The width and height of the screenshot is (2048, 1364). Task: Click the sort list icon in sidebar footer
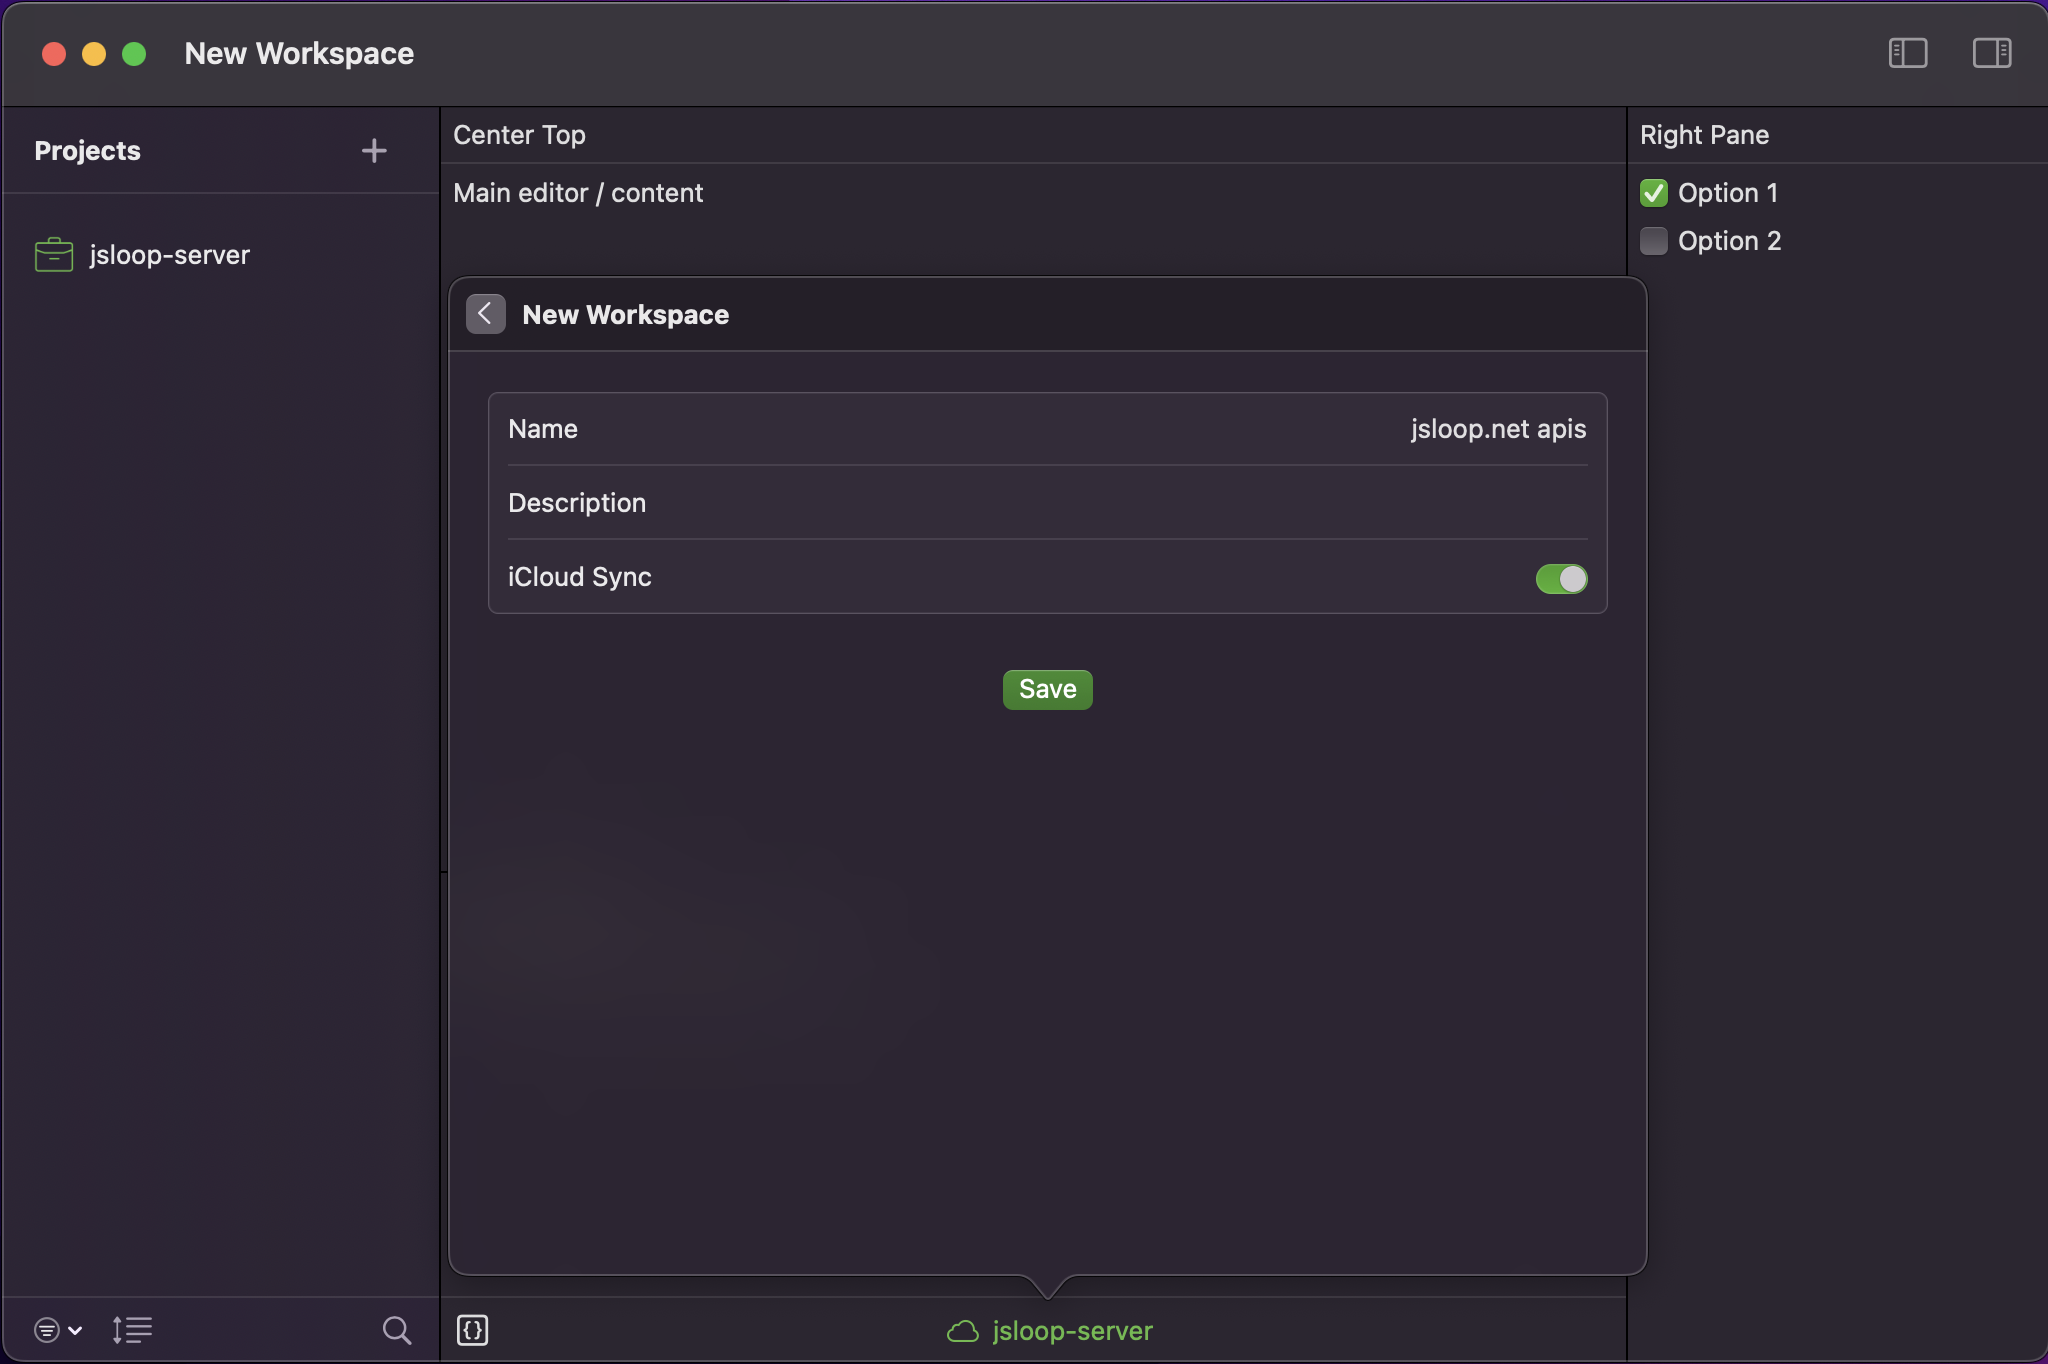tap(132, 1330)
